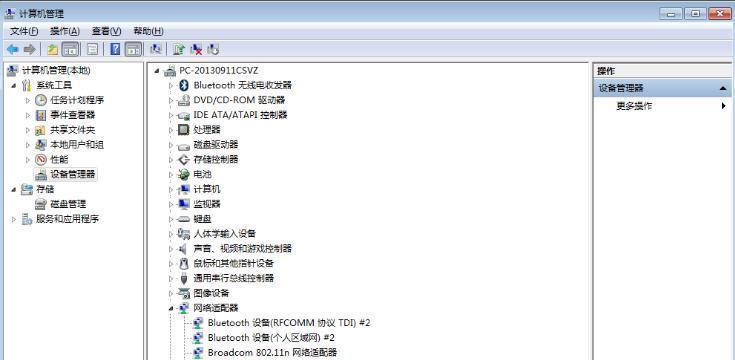Select 服务和应用程序 label
The width and height of the screenshot is (735, 360).
pos(68,219)
